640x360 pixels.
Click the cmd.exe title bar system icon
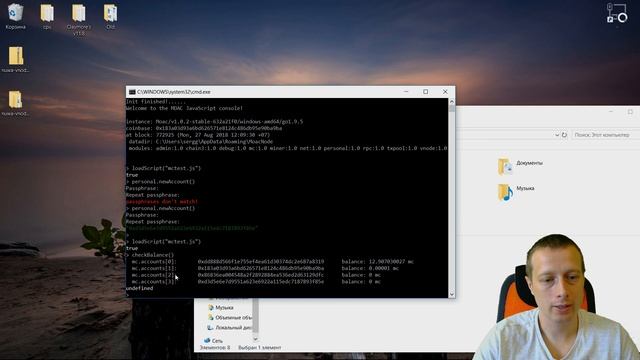(132, 92)
